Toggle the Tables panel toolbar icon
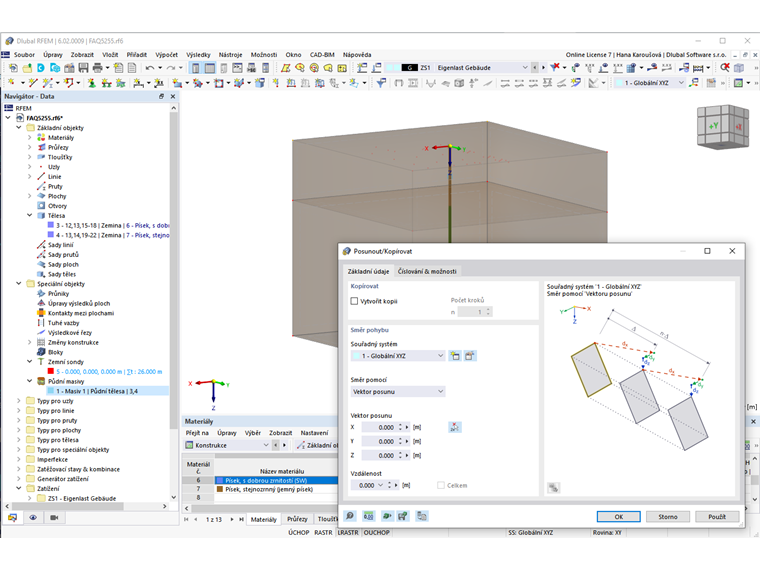760x570 pixels. (210, 68)
